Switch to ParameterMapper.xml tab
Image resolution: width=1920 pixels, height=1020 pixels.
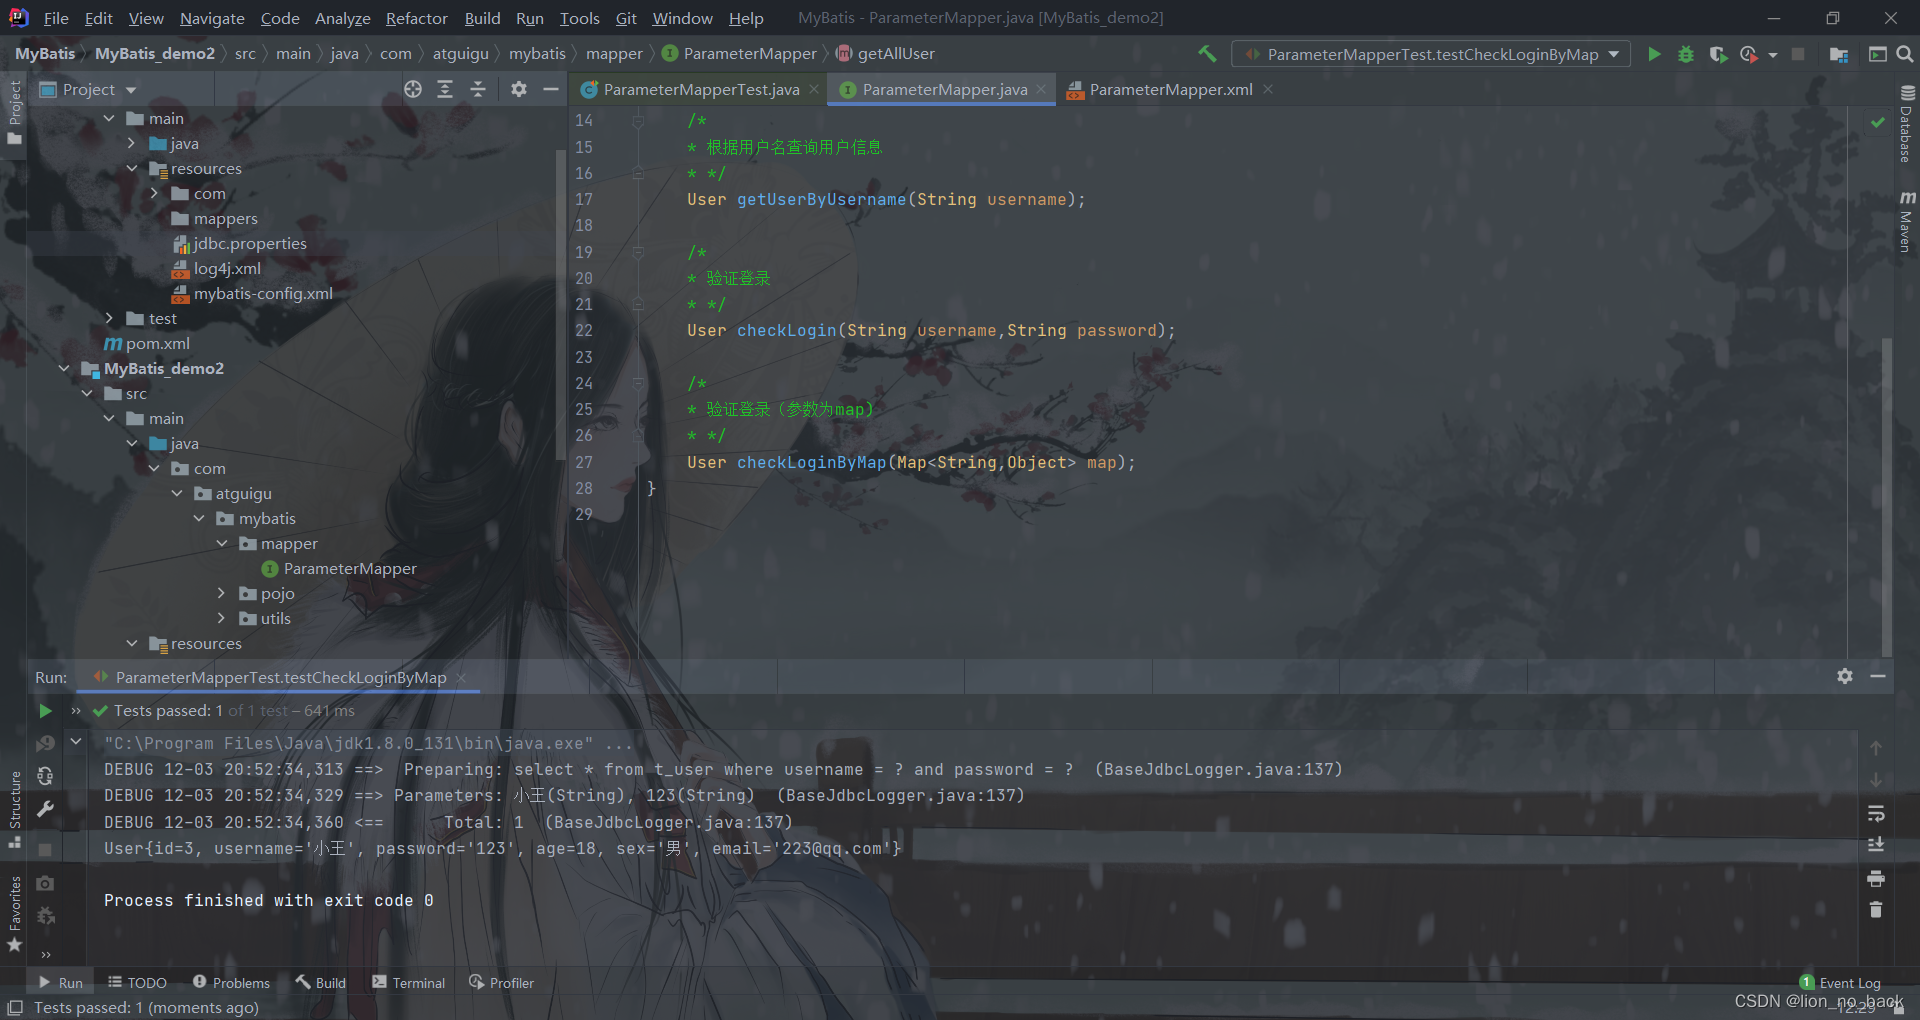1170,89
